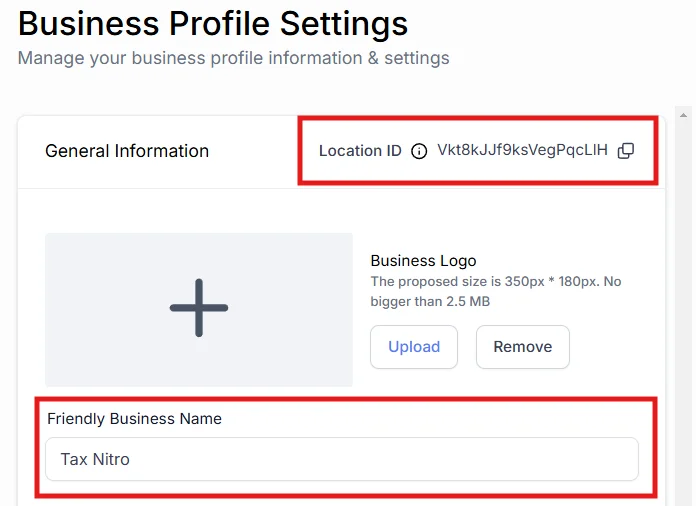
Task: Place cursor after the 'Tax Nitro' text
Action: coord(130,459)
